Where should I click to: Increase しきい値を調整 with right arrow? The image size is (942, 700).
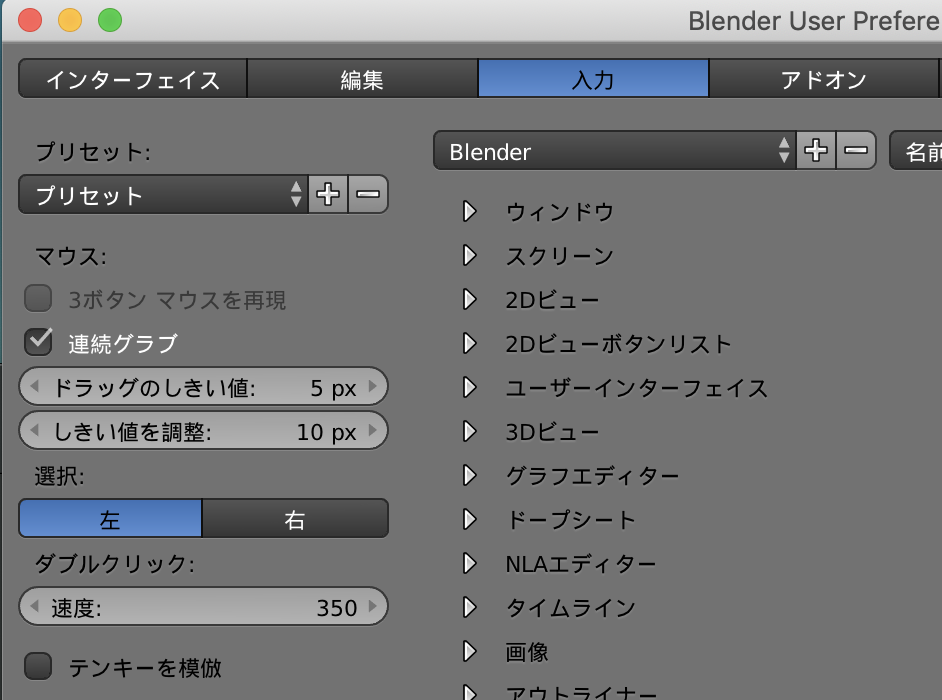tap(372, 430)
